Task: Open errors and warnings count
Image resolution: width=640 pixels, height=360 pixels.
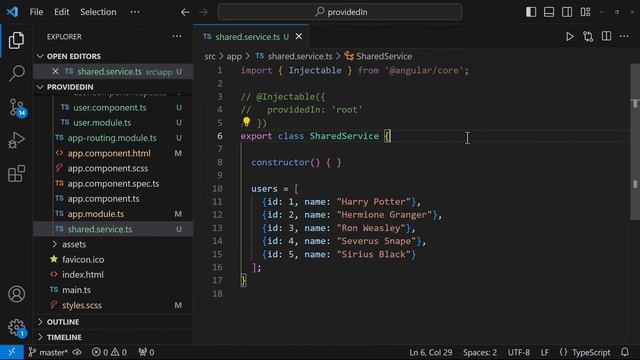Action: 109,352
